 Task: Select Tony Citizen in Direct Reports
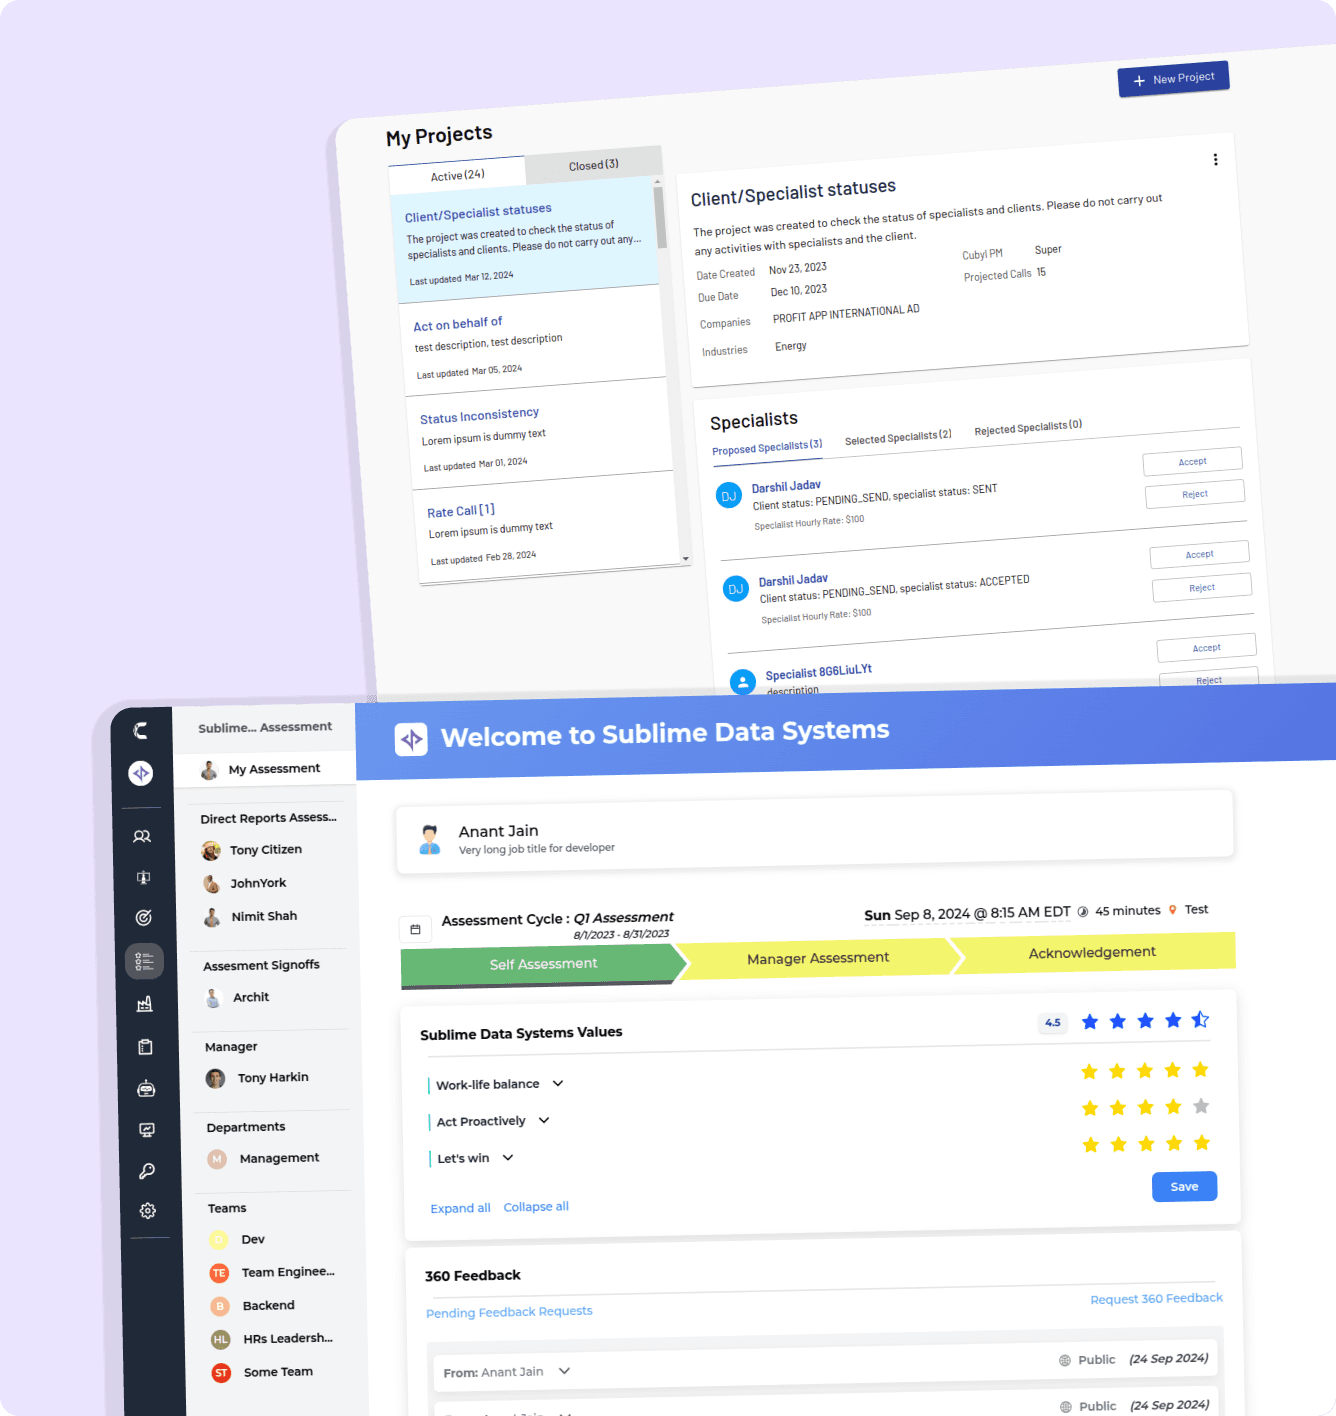[265, 850]
